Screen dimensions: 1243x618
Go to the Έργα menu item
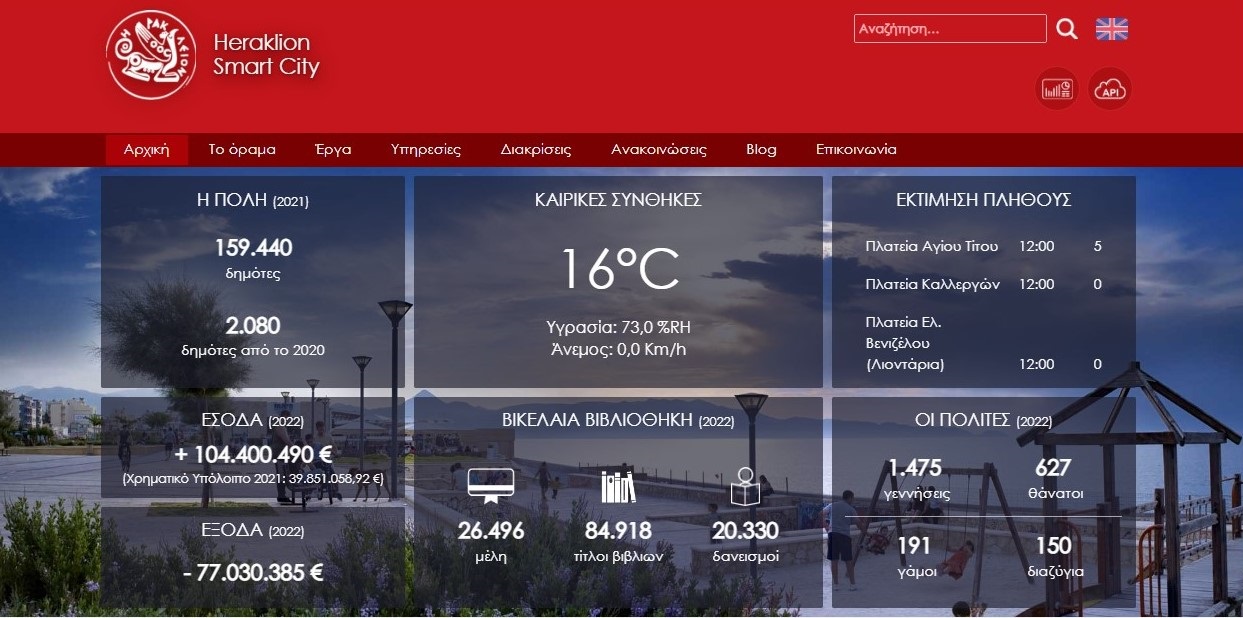coord(333,150)
